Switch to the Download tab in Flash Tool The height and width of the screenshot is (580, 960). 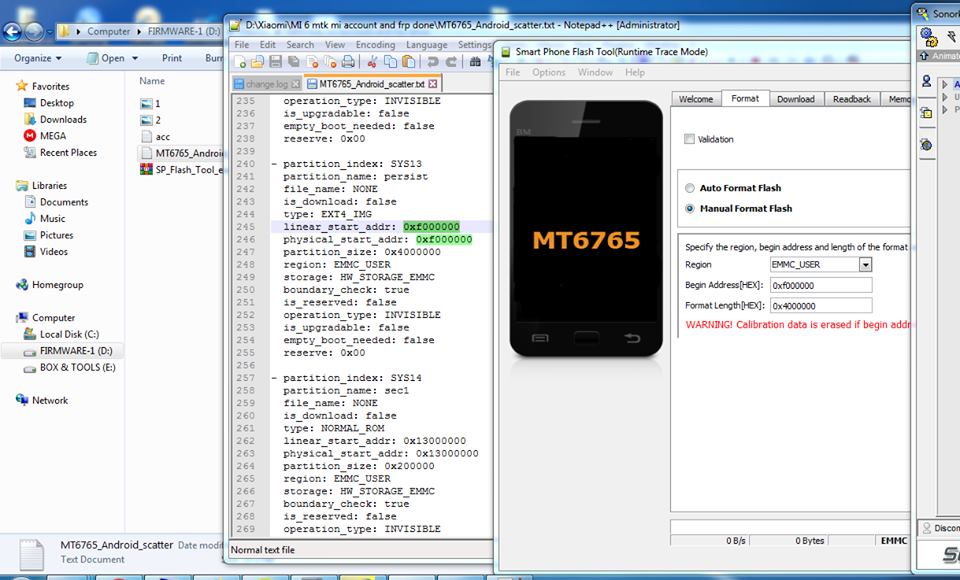796,99
